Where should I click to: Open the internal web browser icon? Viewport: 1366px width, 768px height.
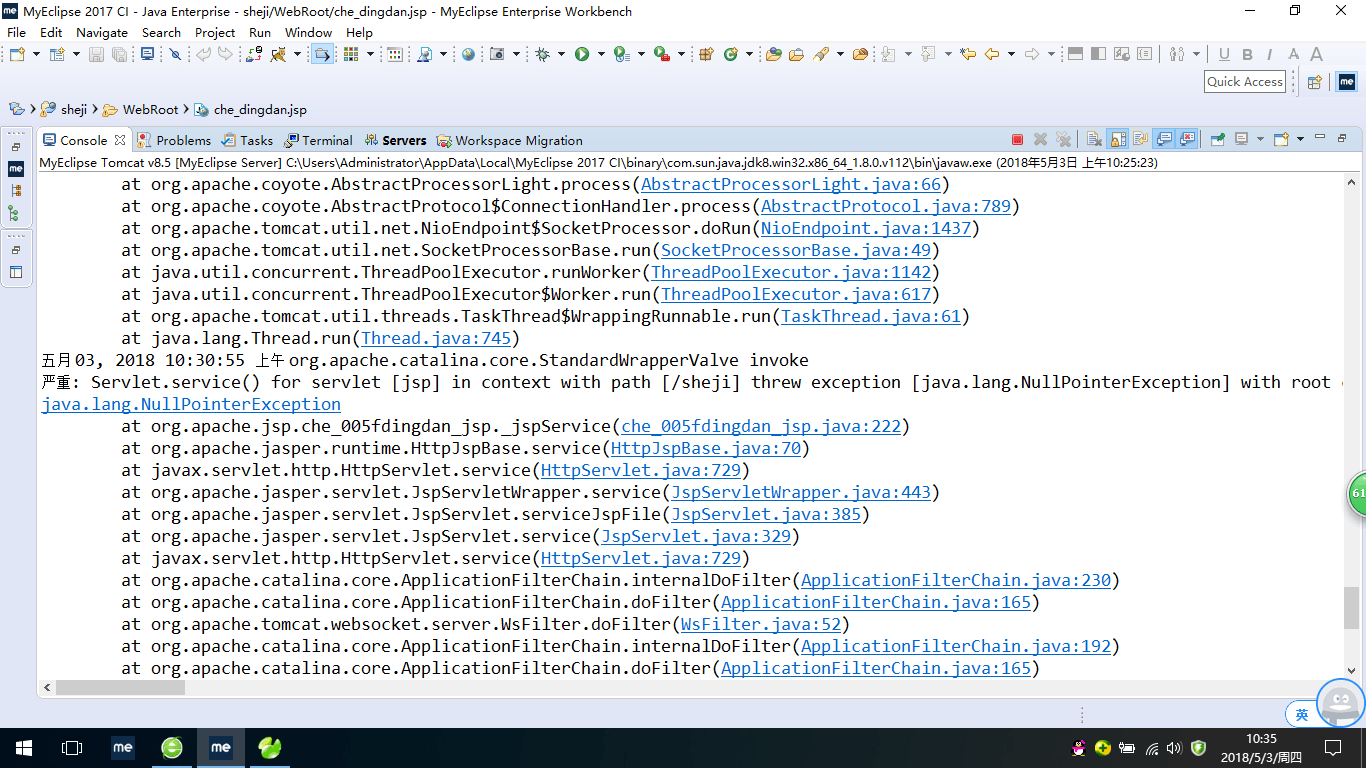[468, 54]
